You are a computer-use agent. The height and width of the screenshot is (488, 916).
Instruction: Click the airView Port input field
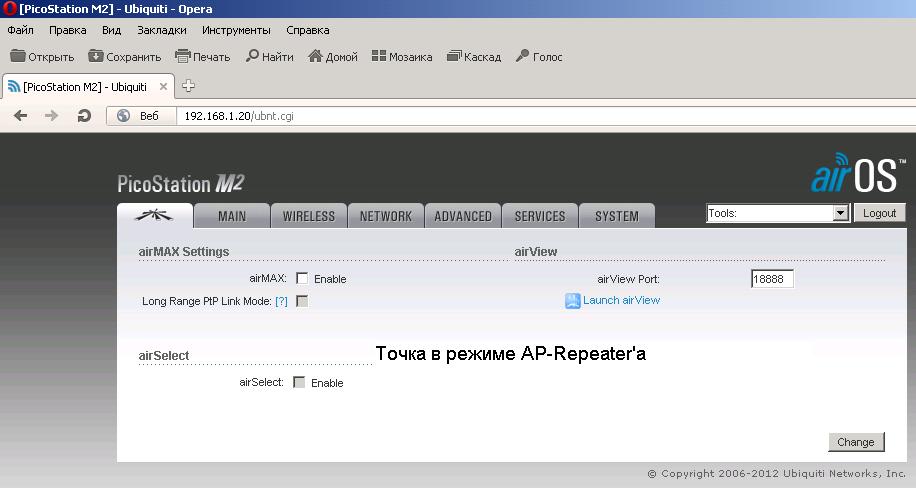tap(772, 279)
